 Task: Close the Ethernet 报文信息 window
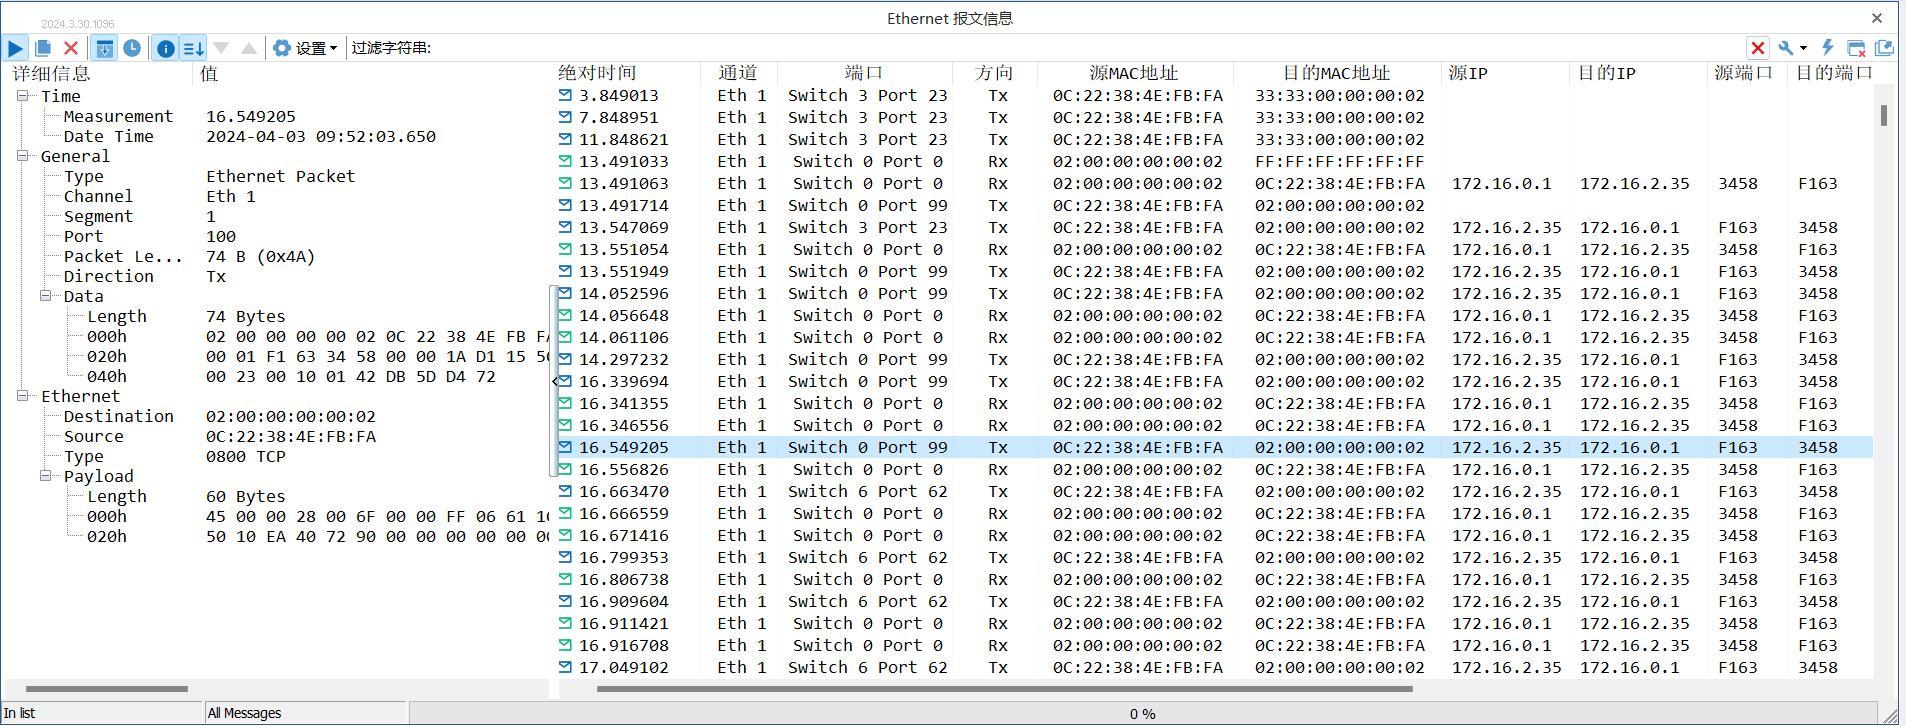point(1877,18)
